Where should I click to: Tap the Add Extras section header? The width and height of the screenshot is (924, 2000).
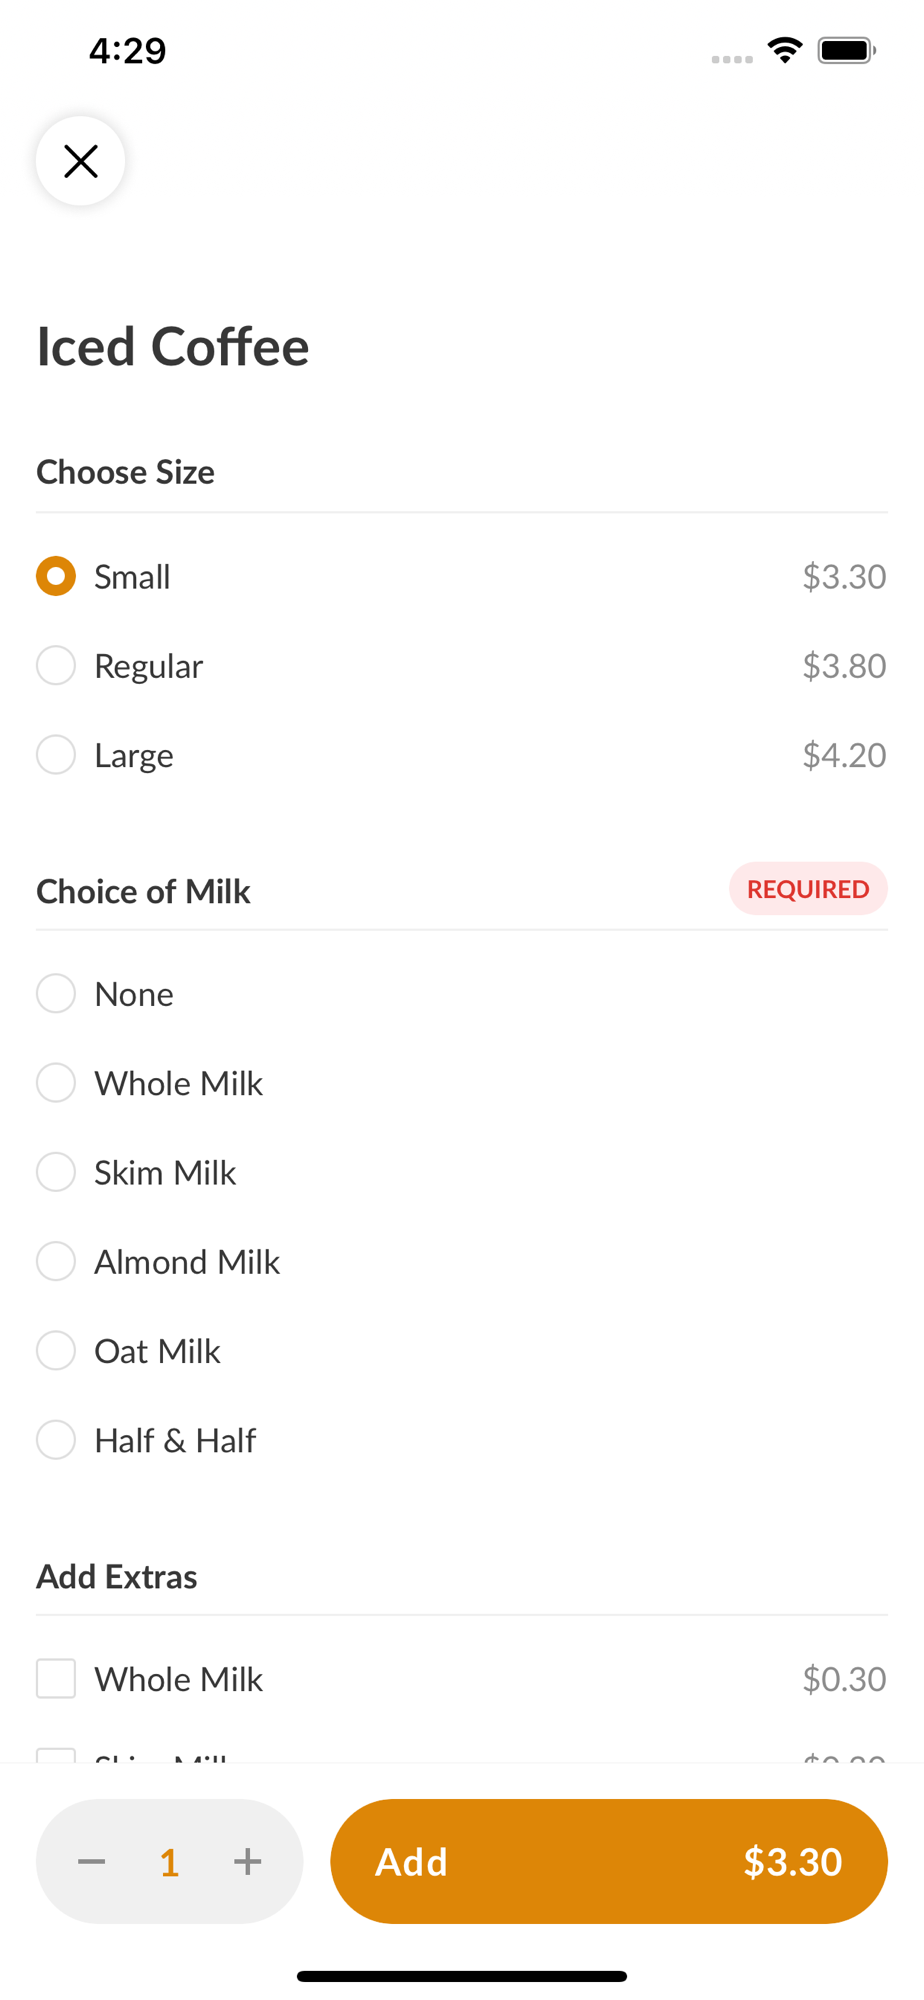tap(117, 1577)
